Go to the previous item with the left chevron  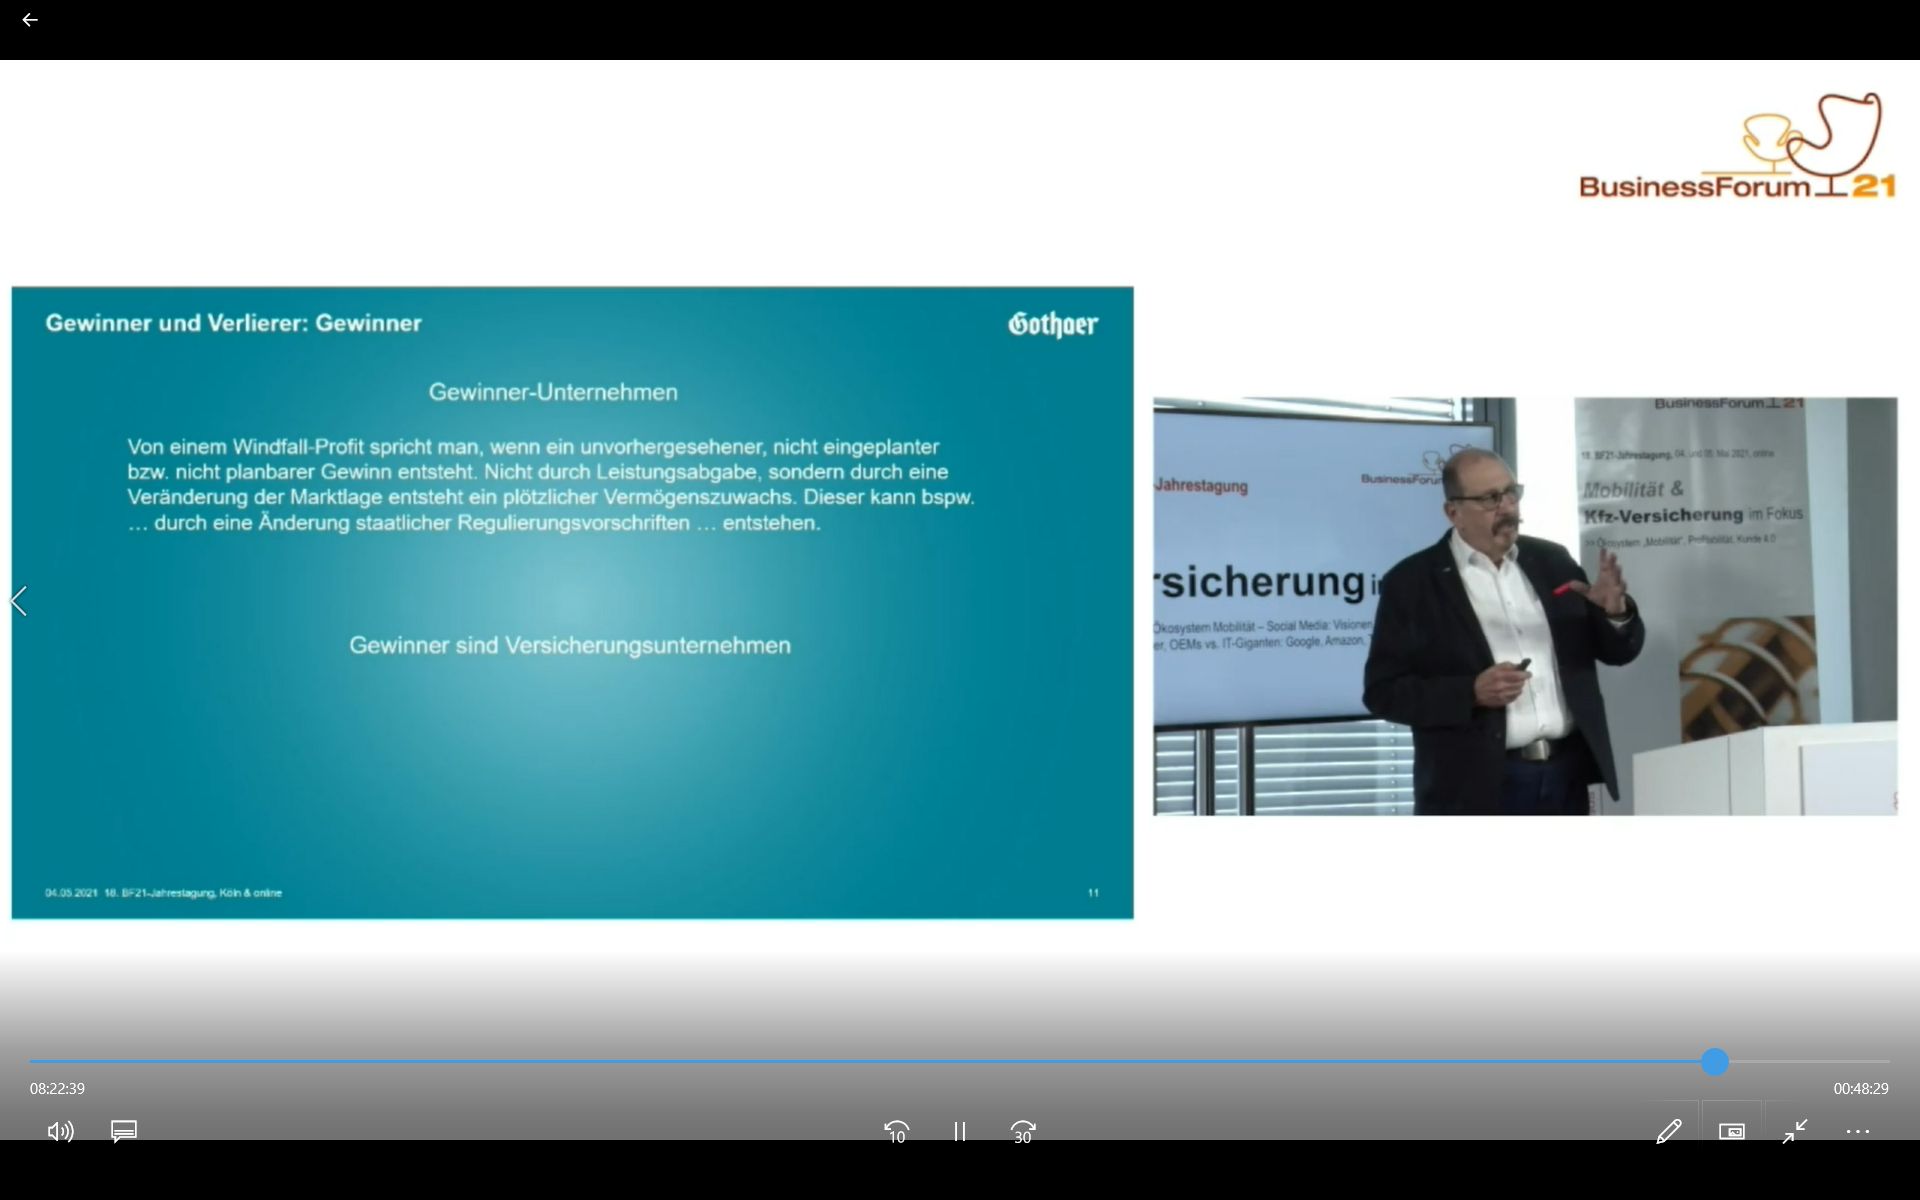tap(19, 601)
